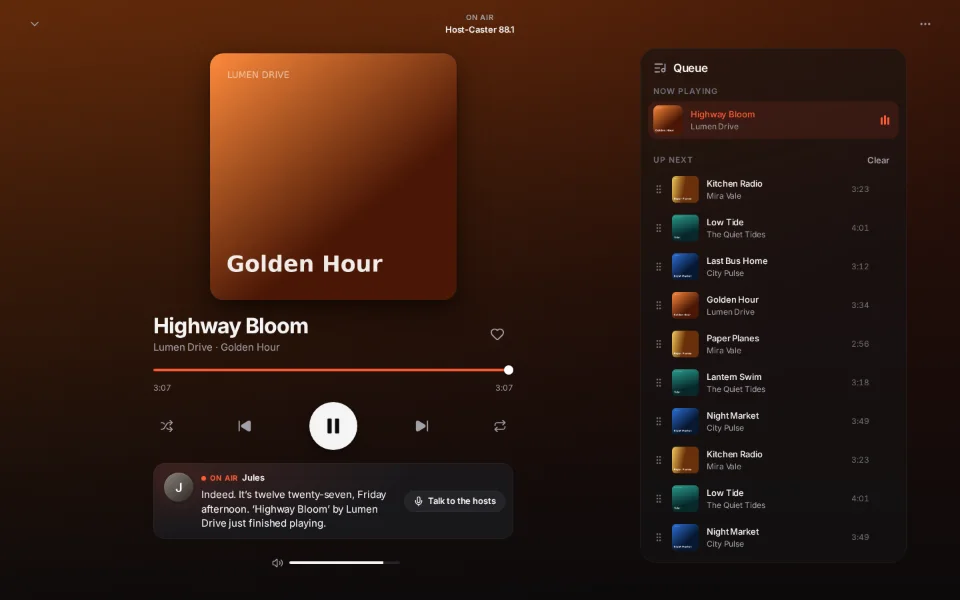960x600 pixels.
Task: Skip to previous track
Action: point(244,426)
